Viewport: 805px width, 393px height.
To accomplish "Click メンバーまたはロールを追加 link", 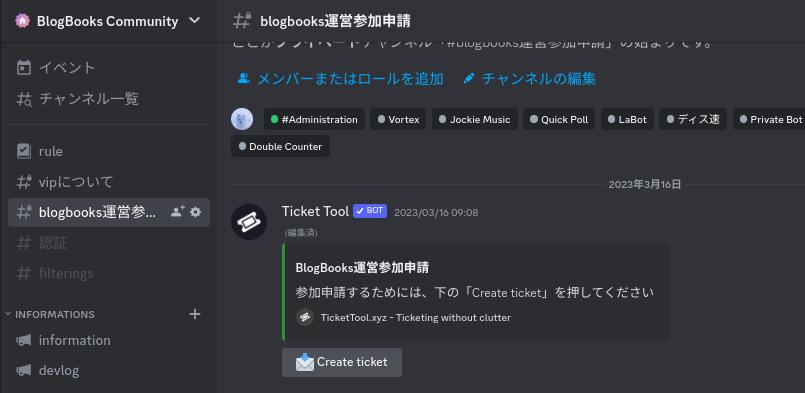I will [340, 79].
